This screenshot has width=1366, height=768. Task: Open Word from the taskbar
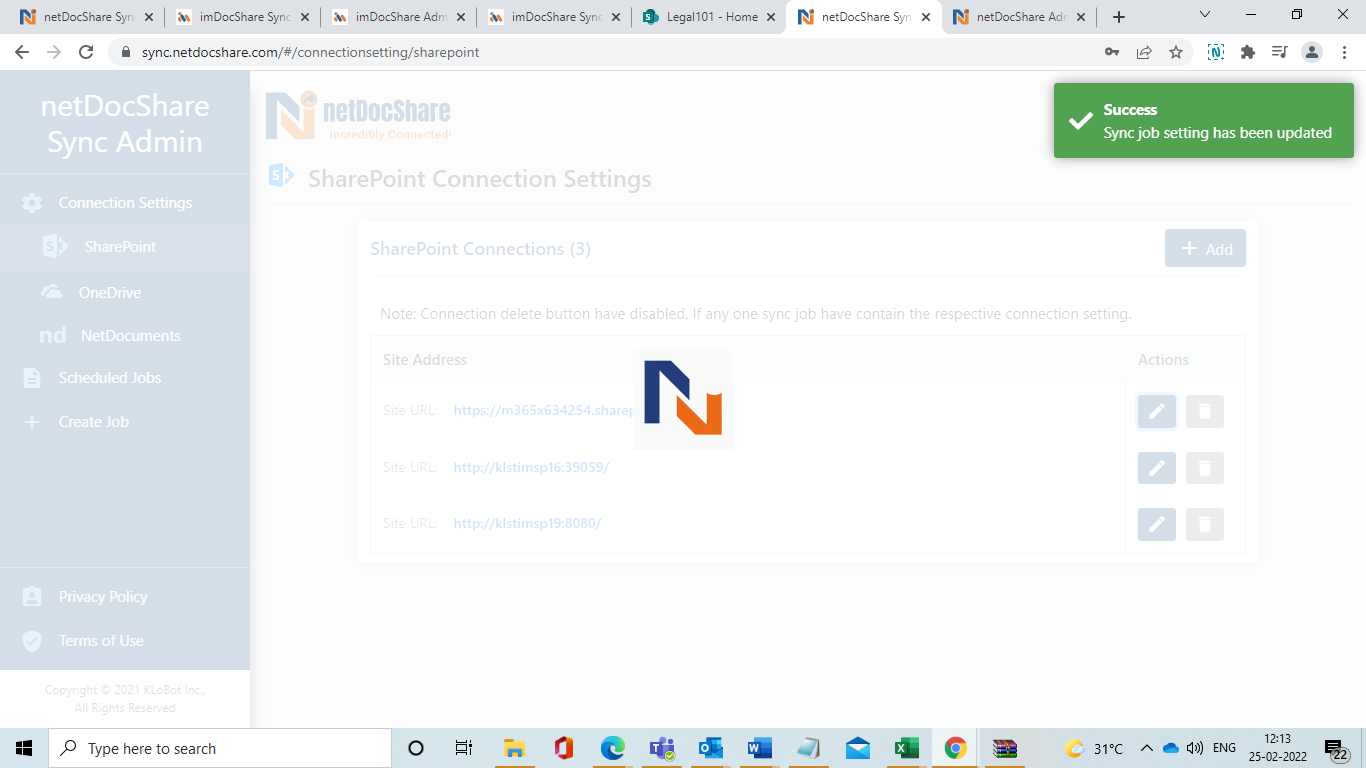click(760, 748)
